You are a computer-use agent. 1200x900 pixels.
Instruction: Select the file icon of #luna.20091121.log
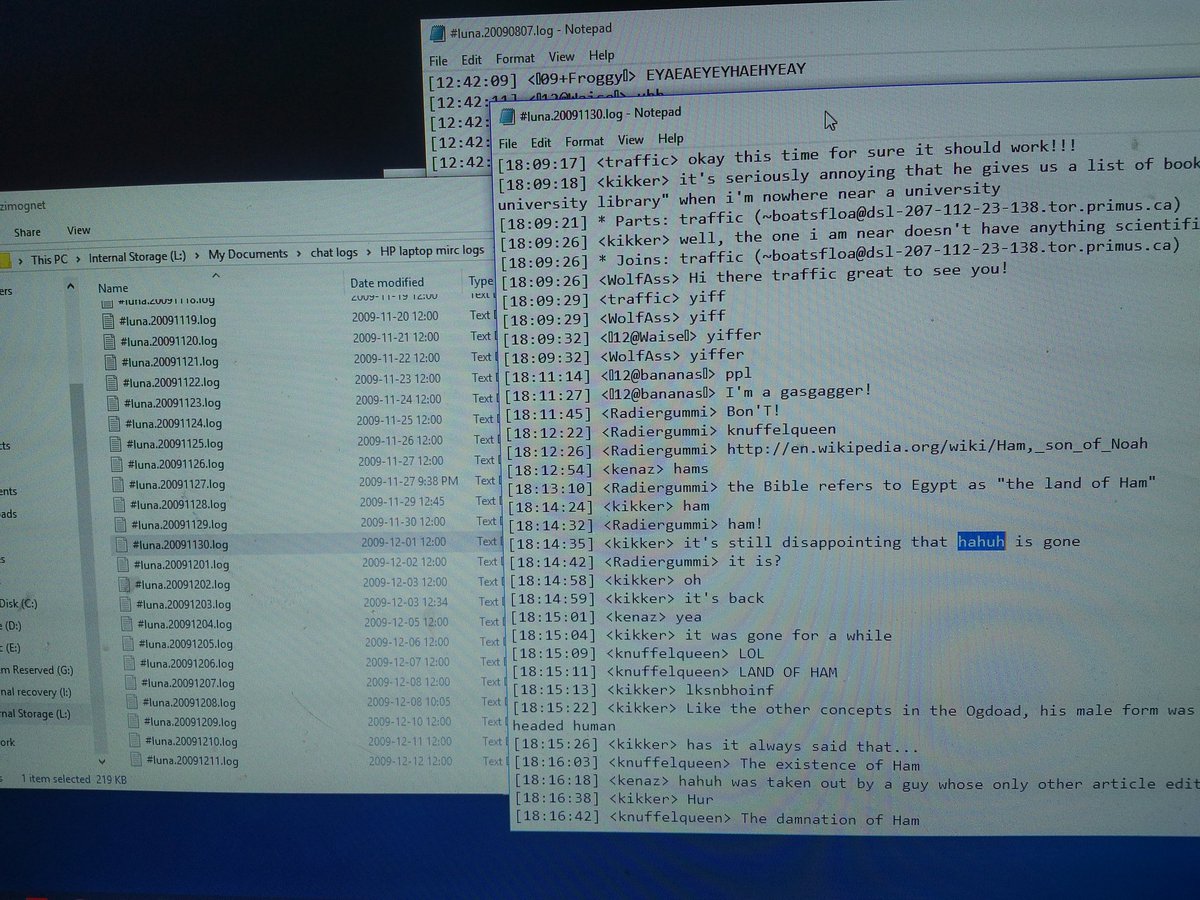coord(113,362)
